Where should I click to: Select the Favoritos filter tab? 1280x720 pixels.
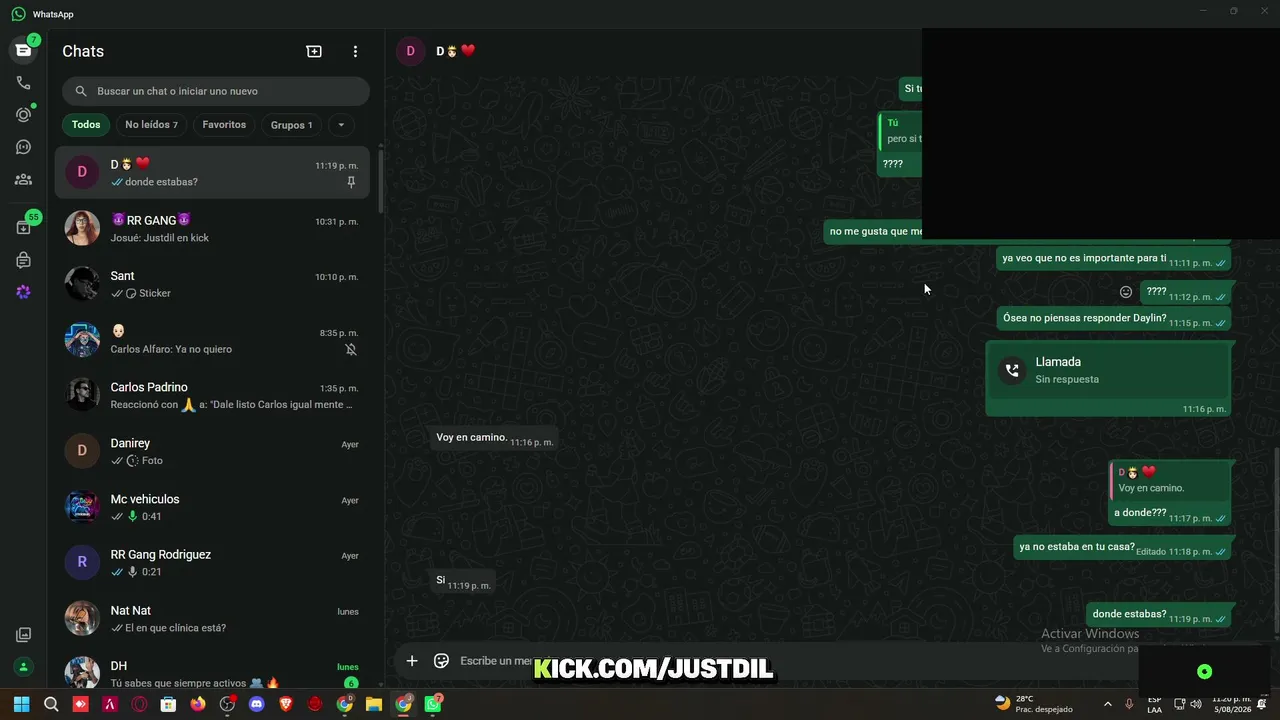pyautogui.click(x=224, y=125)
